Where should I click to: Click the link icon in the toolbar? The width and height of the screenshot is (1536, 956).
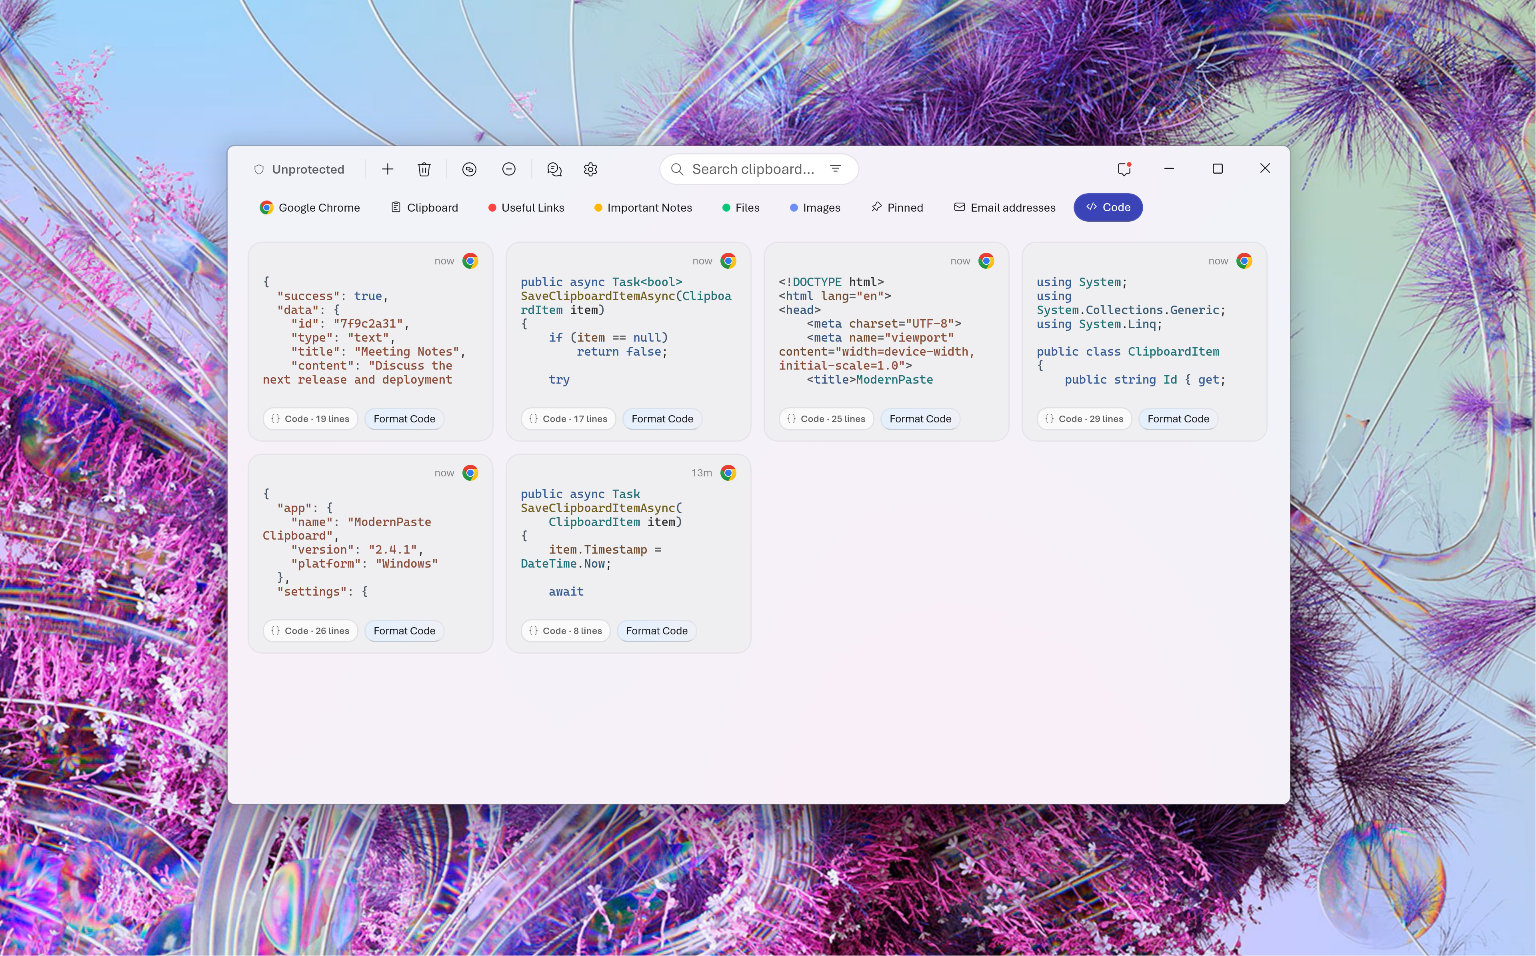[x=469, y=169]
